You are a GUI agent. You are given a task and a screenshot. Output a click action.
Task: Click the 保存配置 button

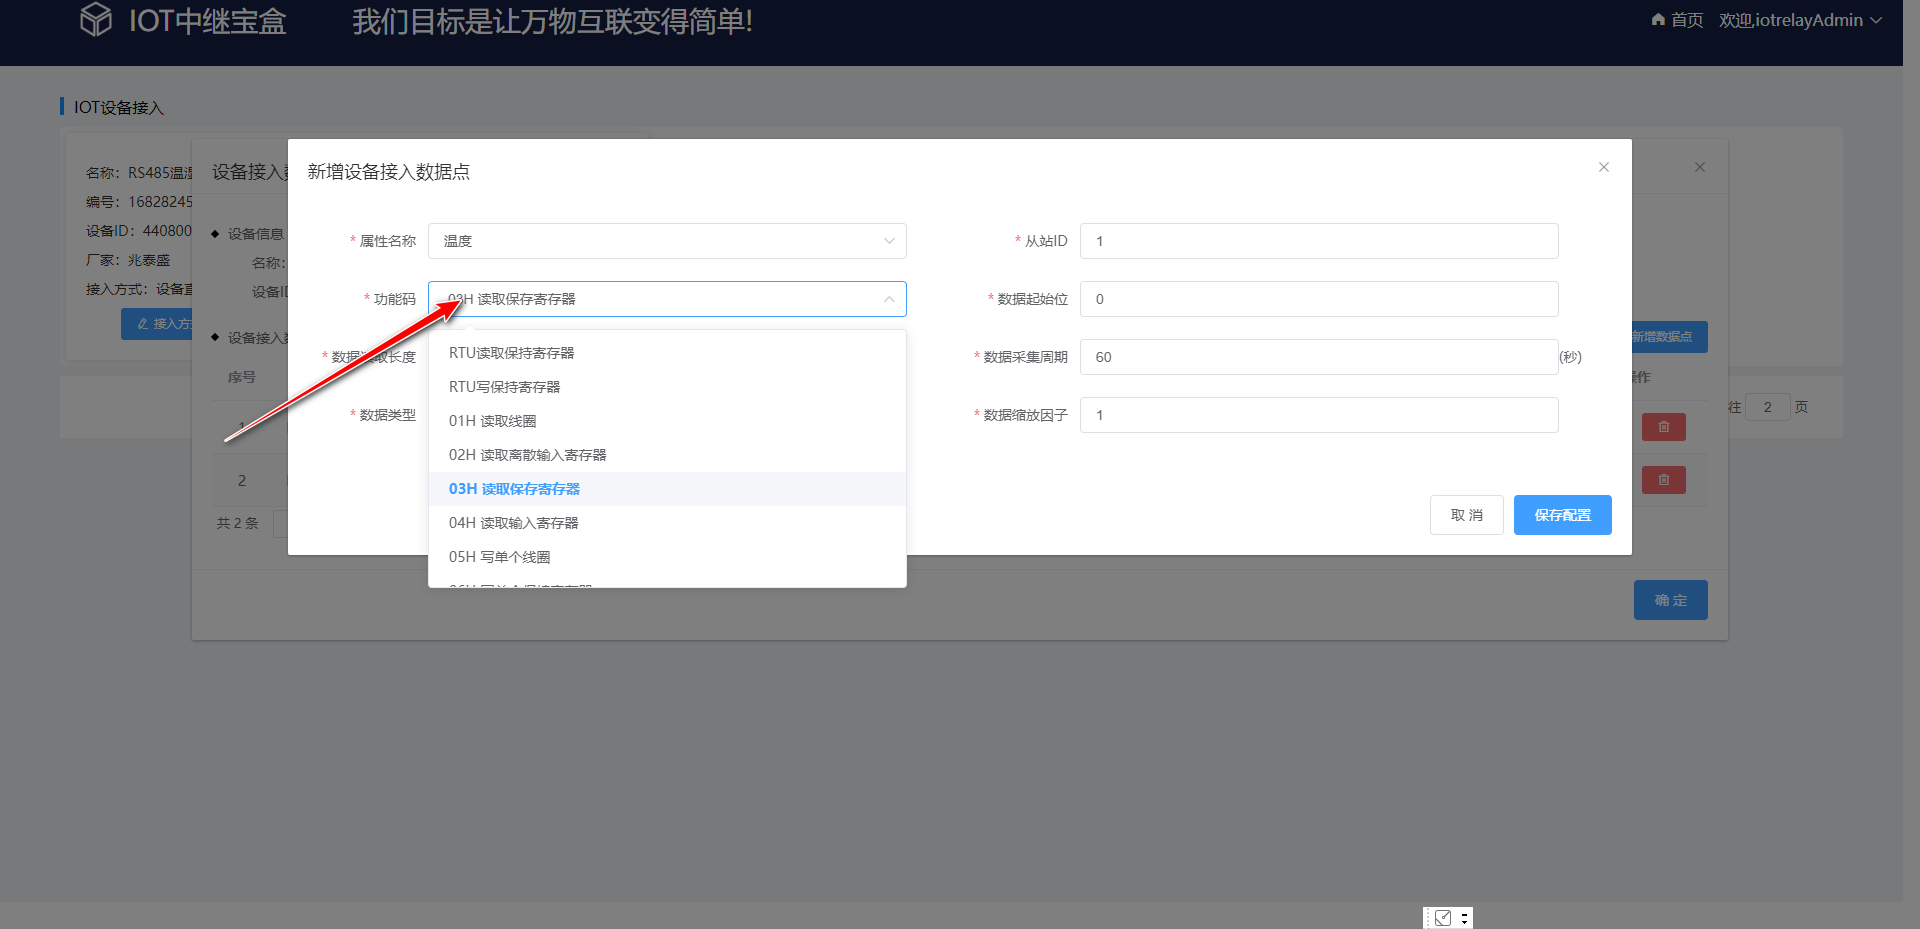pyautogui.click(x=1562, y=514)
